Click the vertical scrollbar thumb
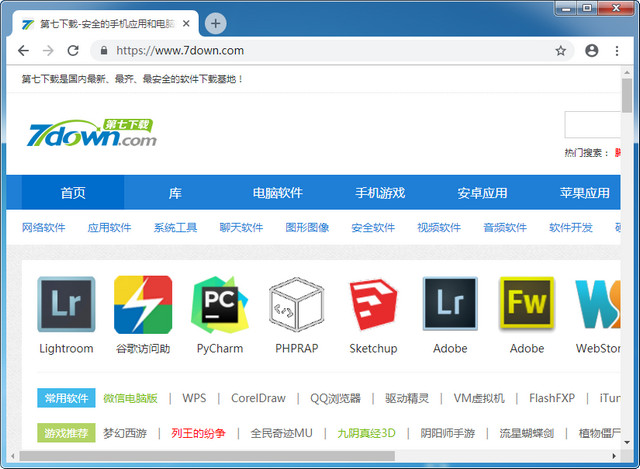 (x=627, y=95)
